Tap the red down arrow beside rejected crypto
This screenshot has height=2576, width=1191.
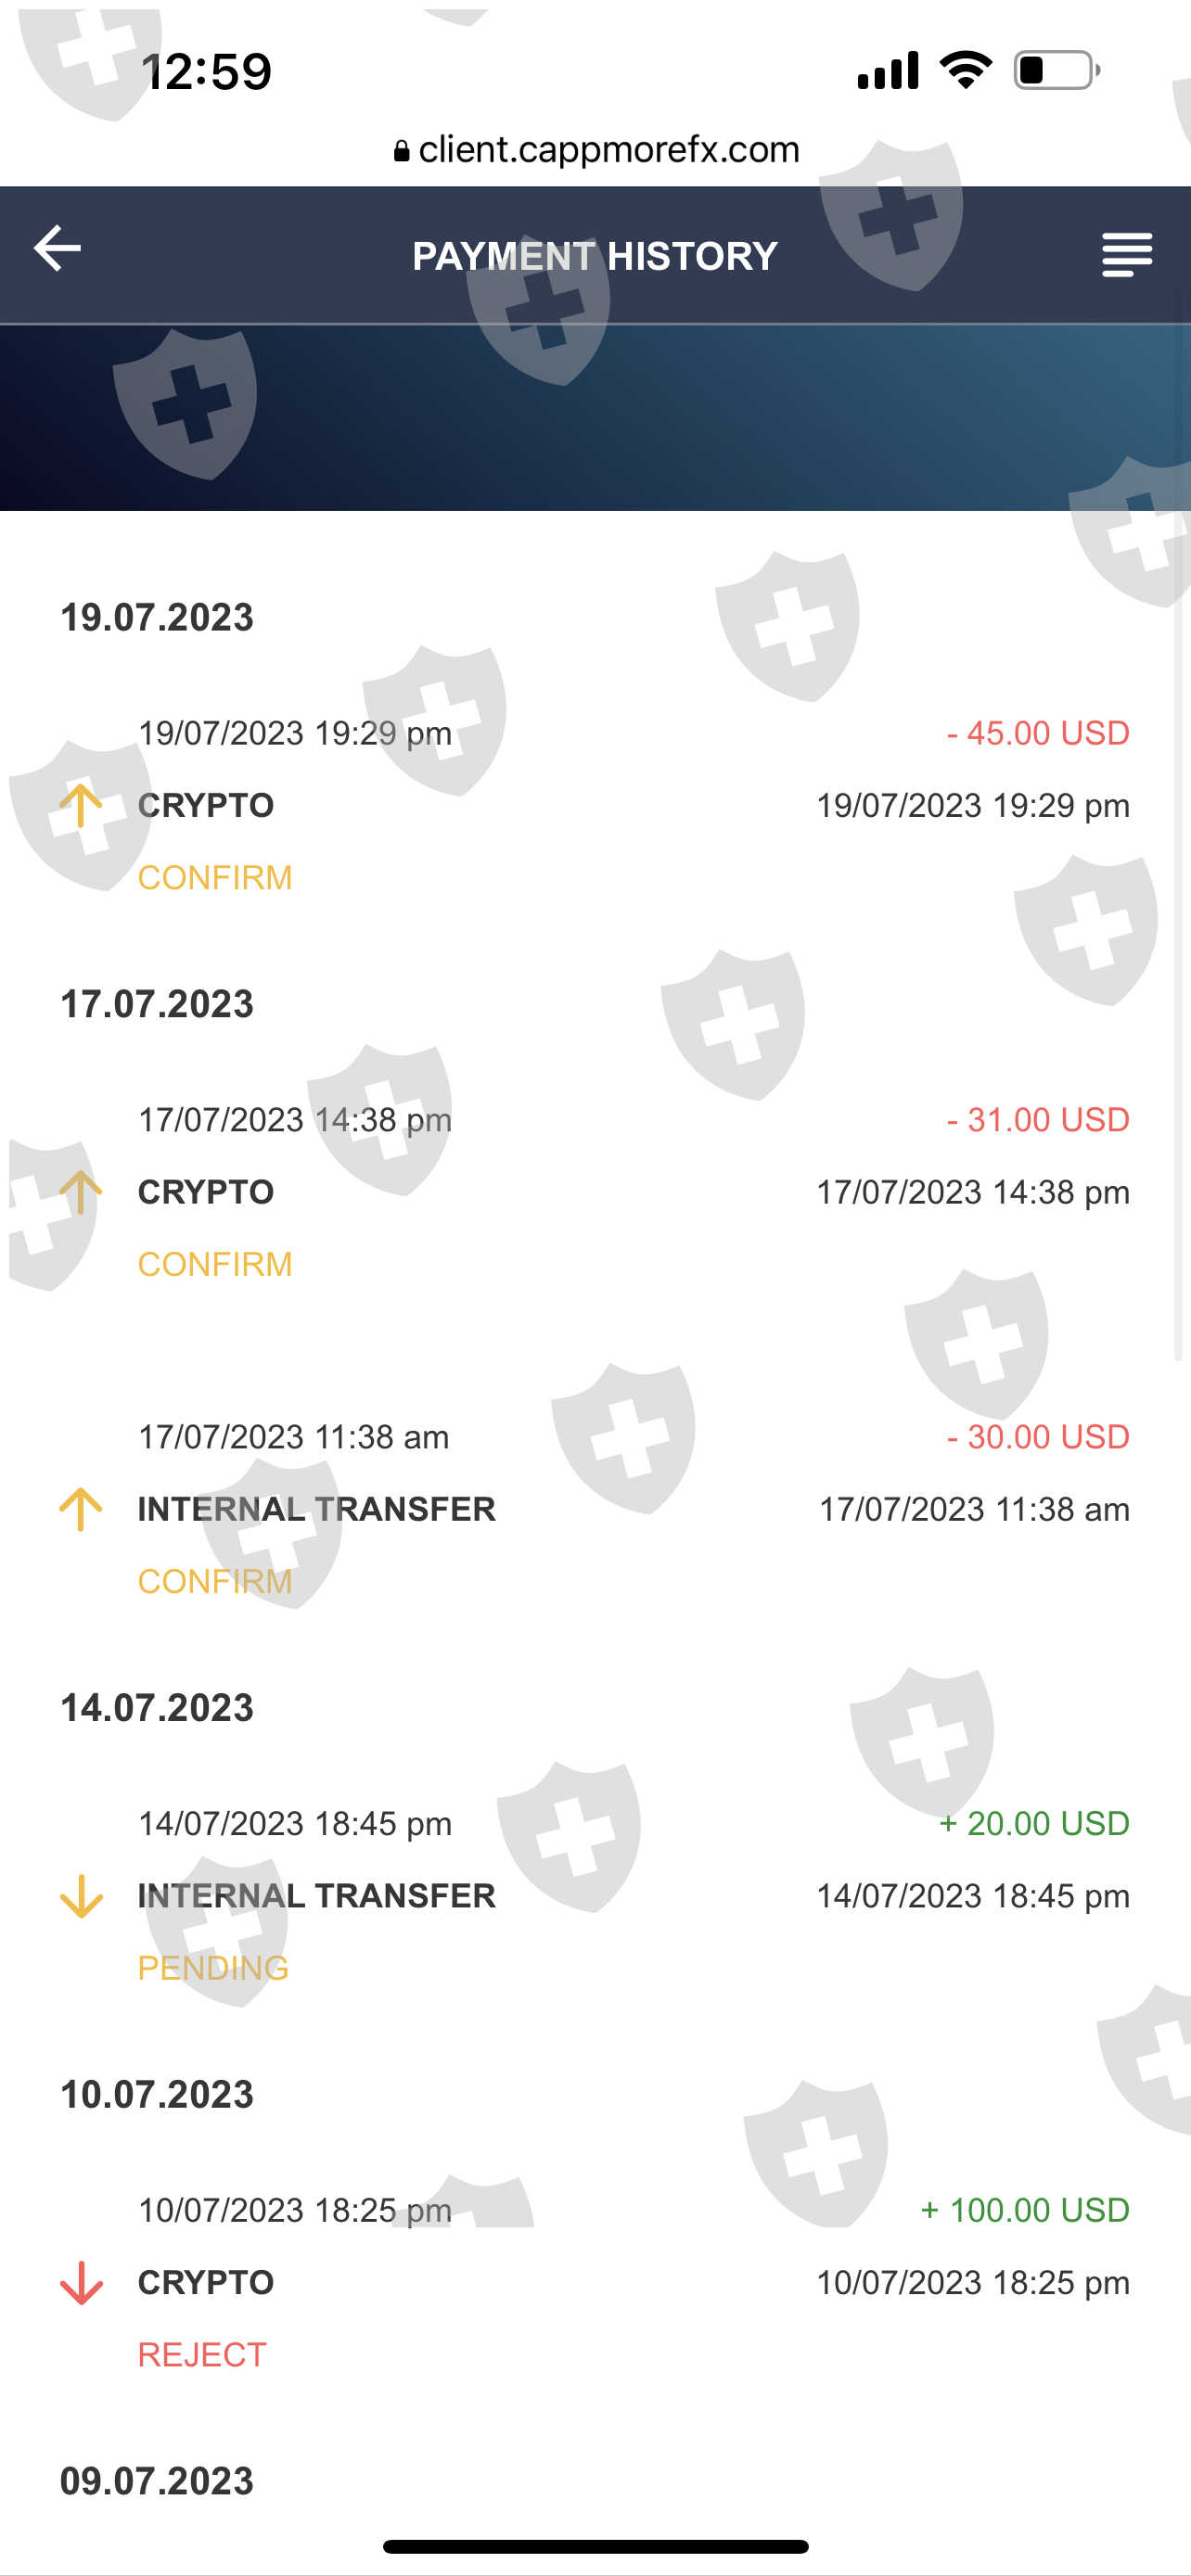(81, 2283)
